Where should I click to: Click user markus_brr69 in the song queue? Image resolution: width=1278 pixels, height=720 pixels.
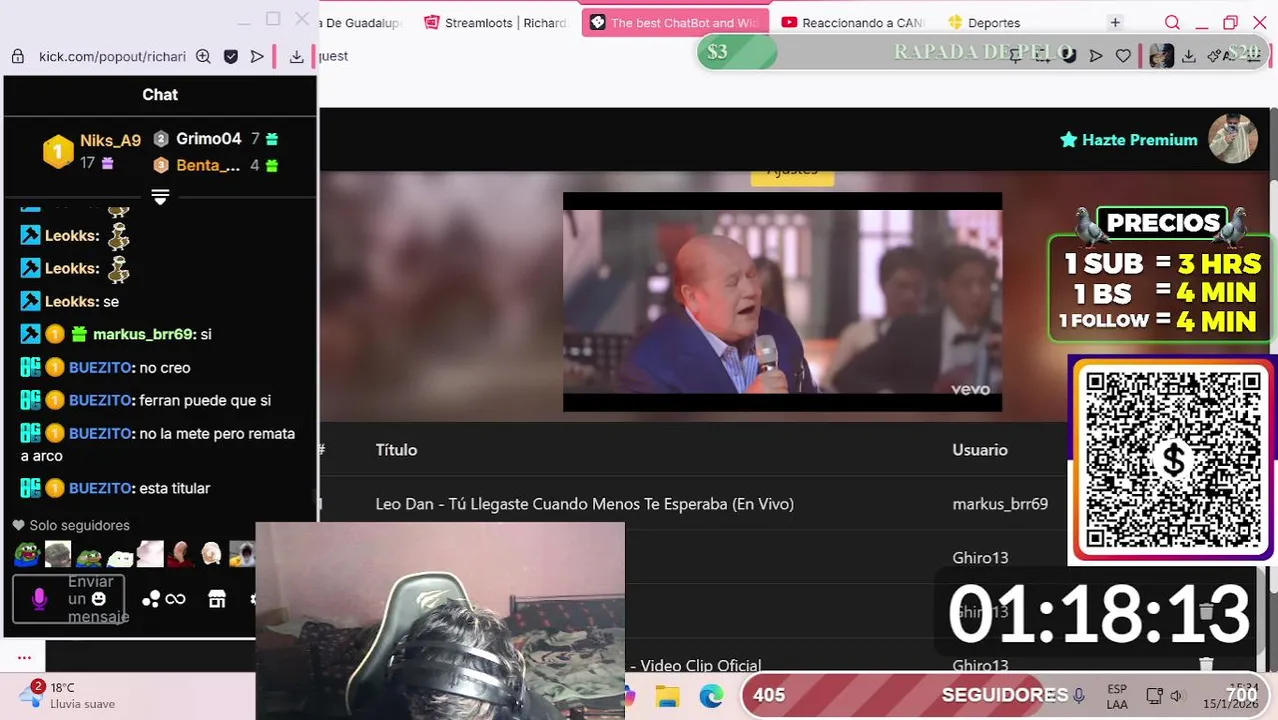click(1000, 504)
